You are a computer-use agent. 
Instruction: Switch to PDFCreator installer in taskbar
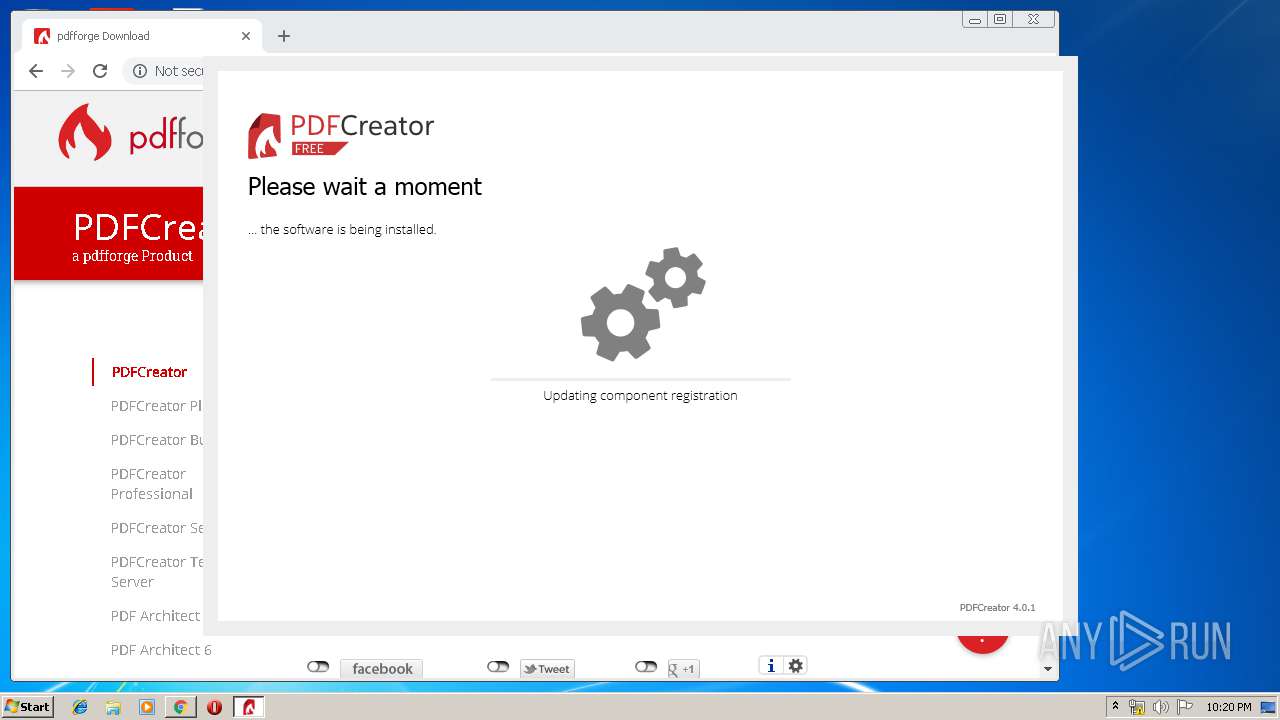249,707
